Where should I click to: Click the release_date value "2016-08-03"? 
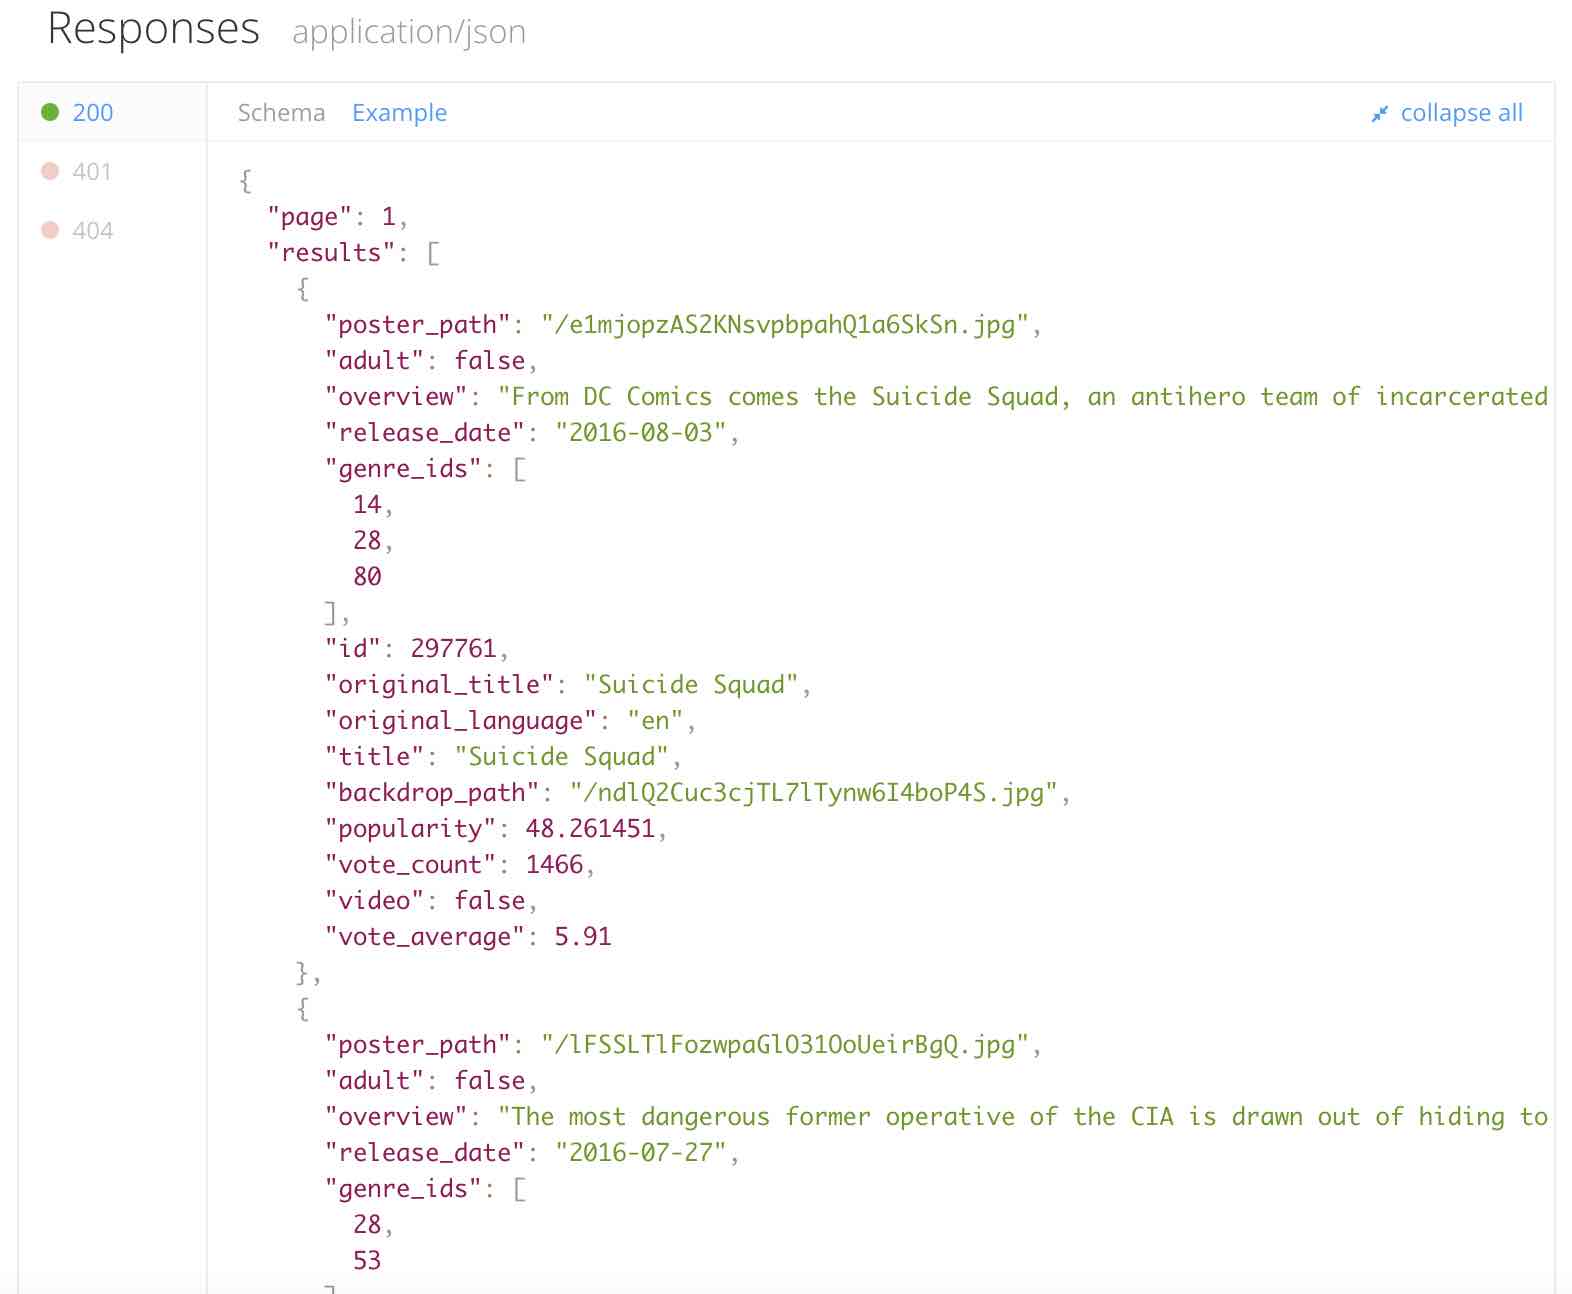pyautogui.click(x=641, y=433)
